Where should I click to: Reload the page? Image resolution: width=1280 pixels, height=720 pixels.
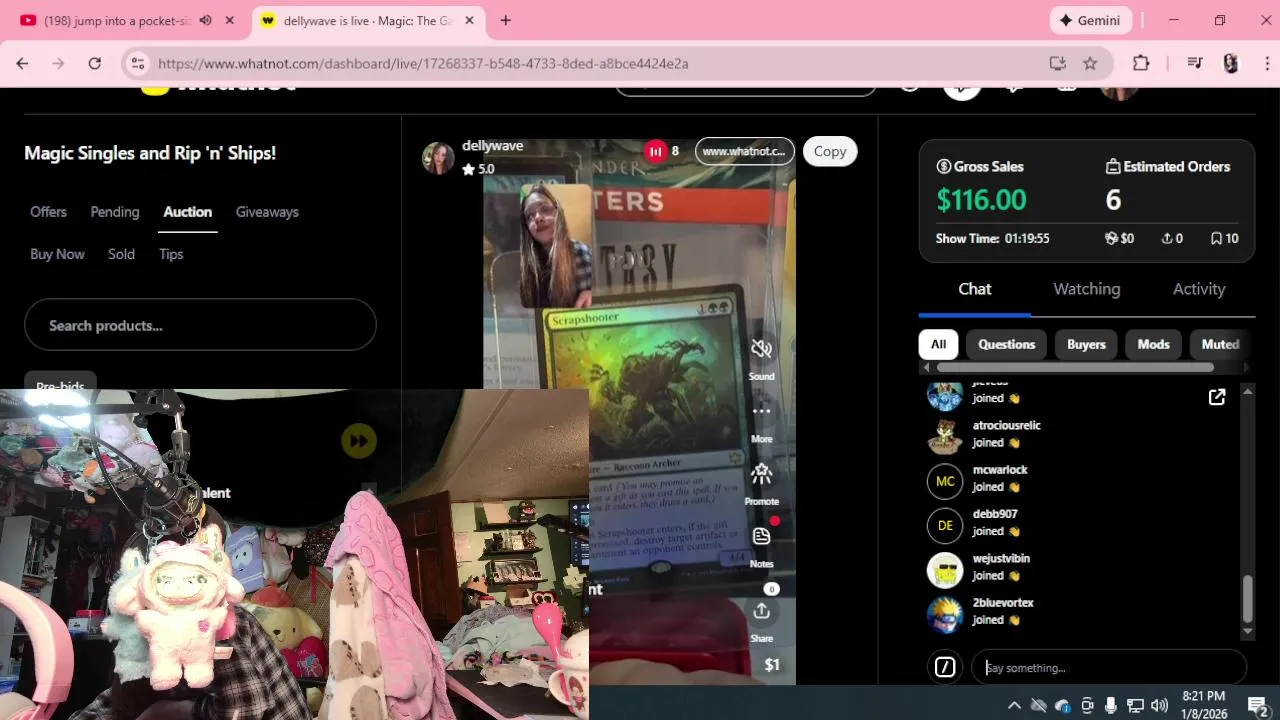[94, 63]
